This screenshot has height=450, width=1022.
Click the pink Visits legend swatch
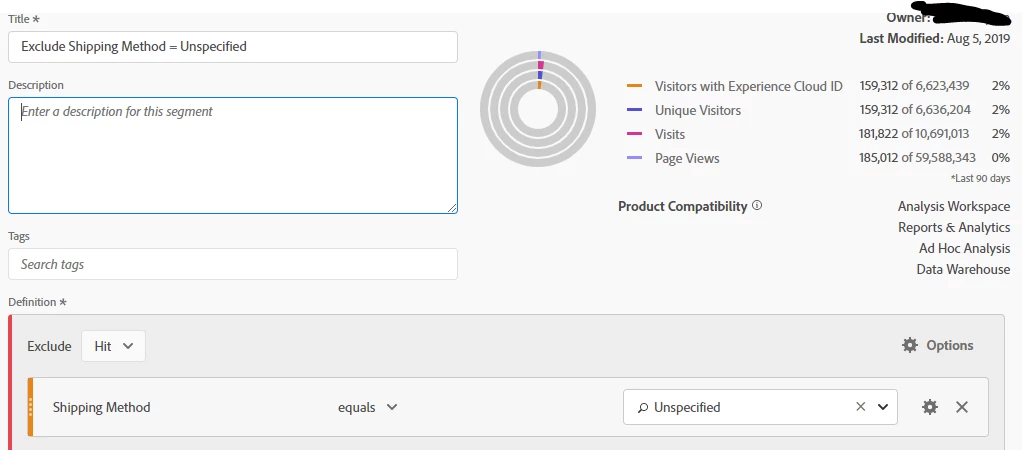[x=634, y=134]
